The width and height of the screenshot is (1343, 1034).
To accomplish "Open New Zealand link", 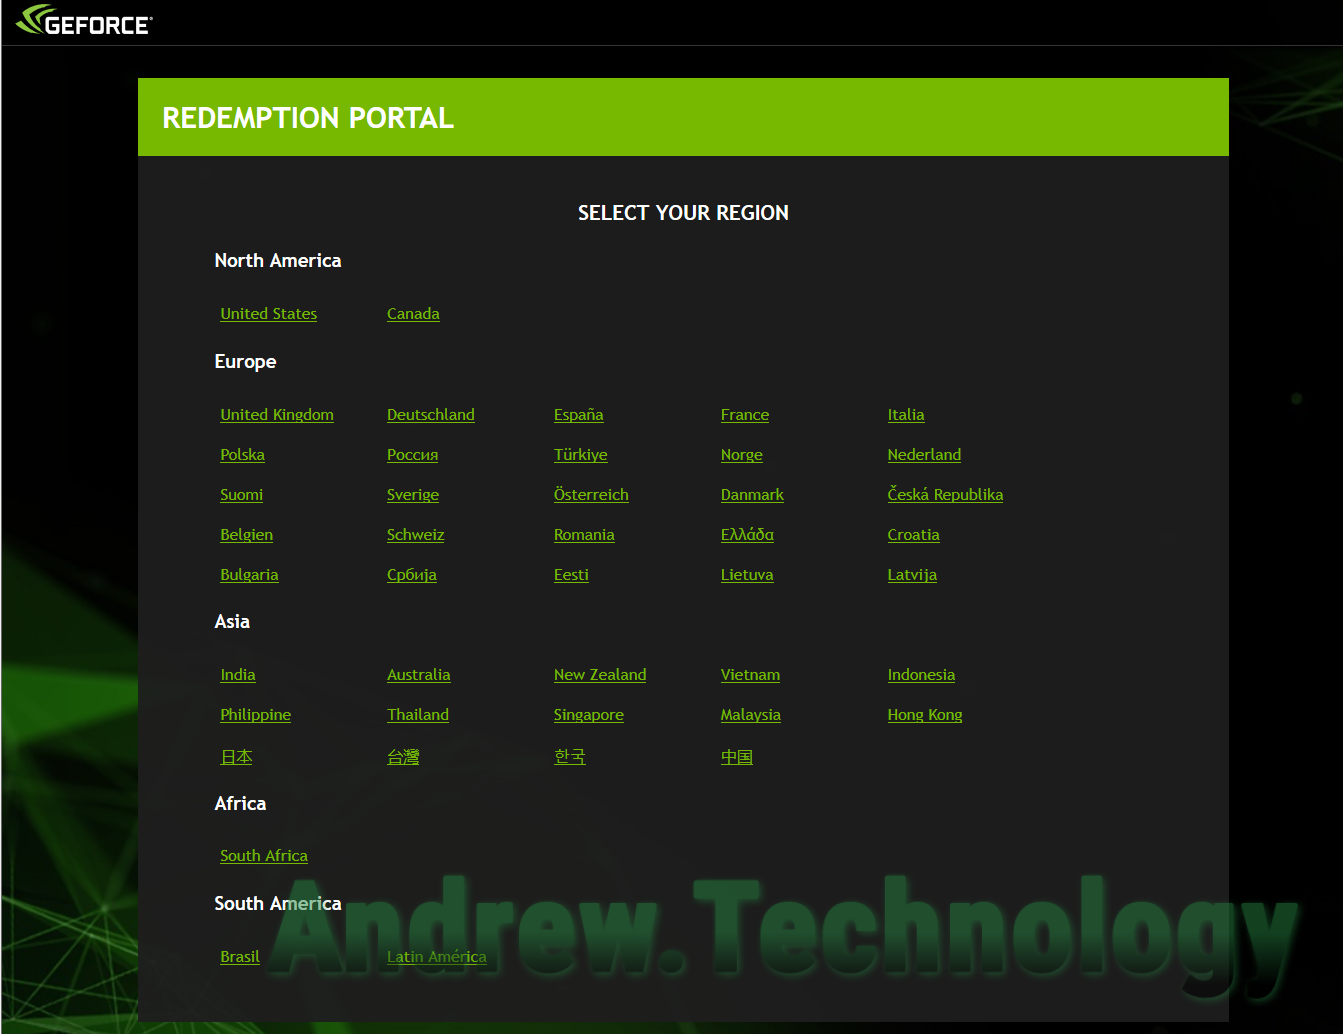I will (600, 675).
